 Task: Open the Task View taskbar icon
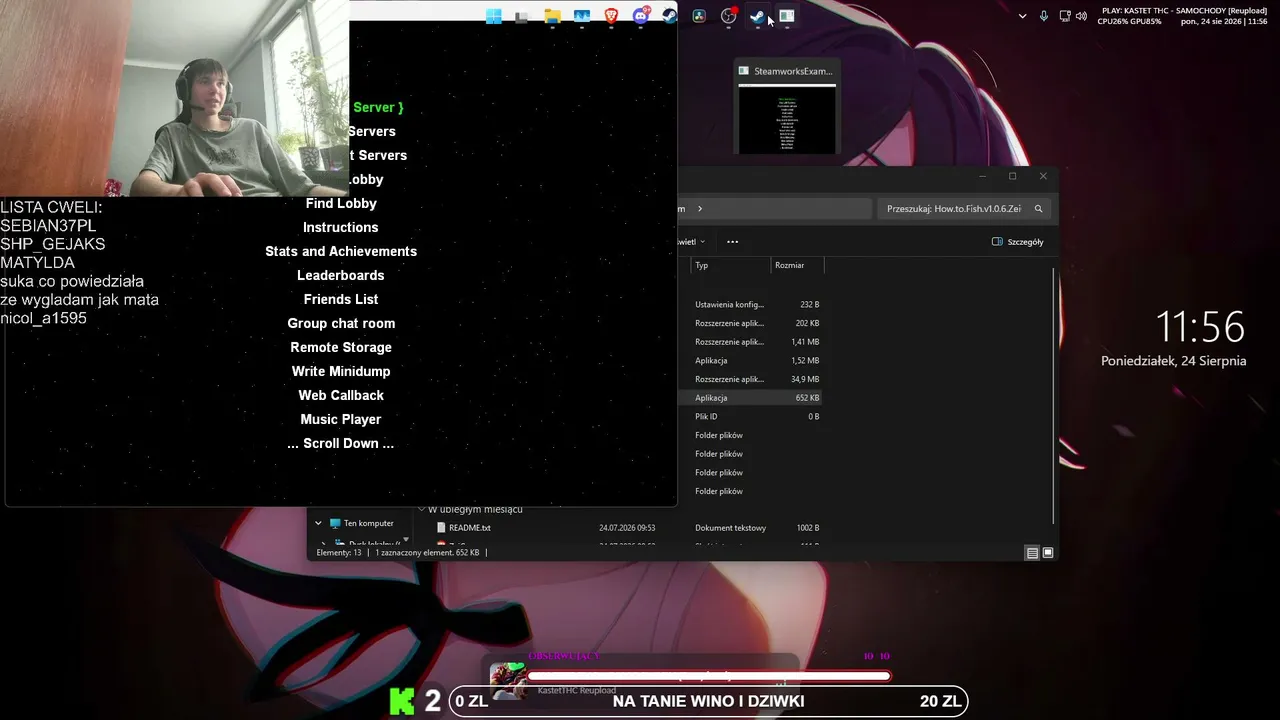point(522,16)
